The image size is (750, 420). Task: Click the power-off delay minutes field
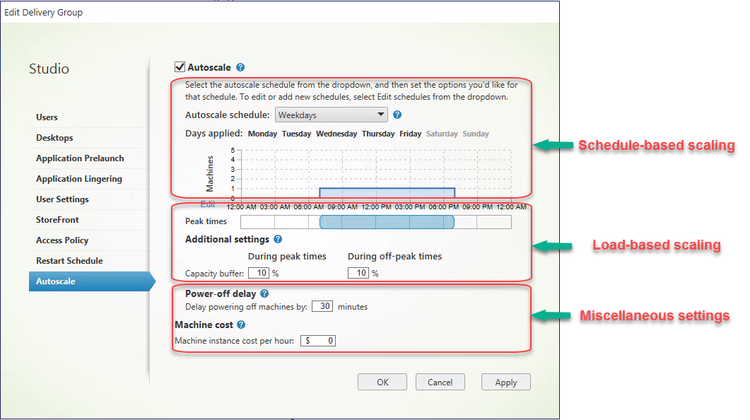pos(322,306)
